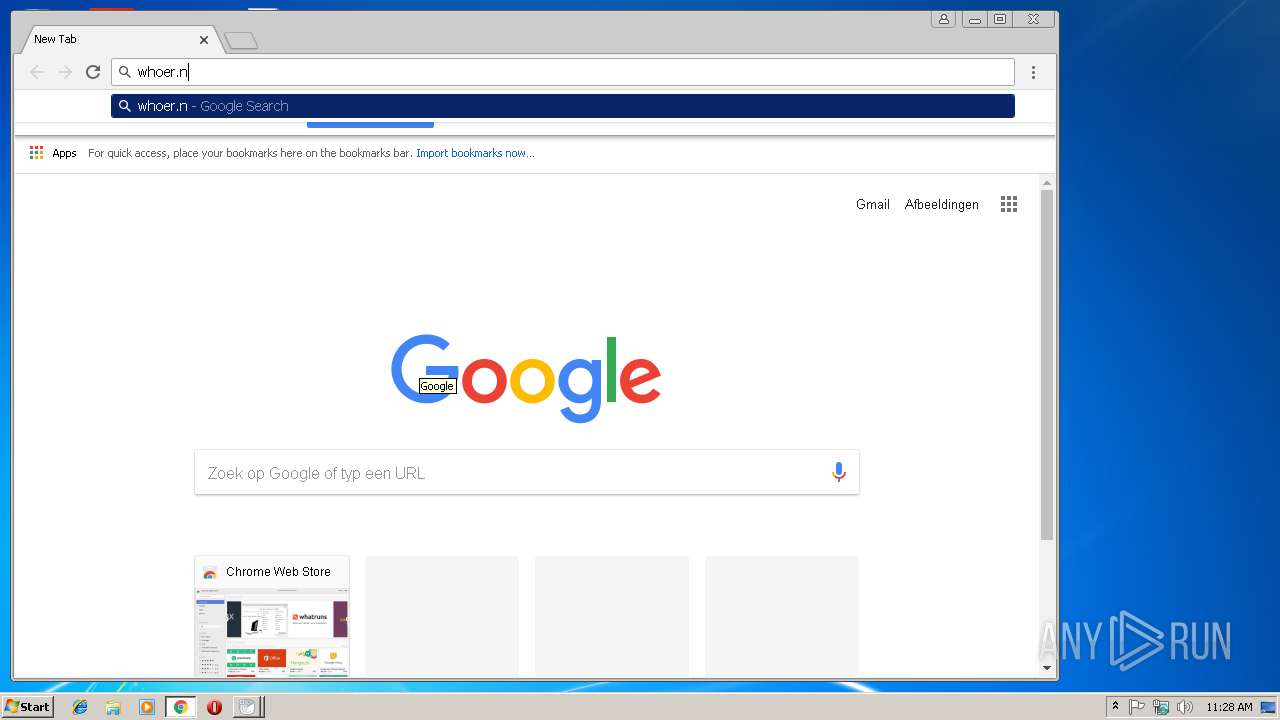Reload the current page

(93, 72)
